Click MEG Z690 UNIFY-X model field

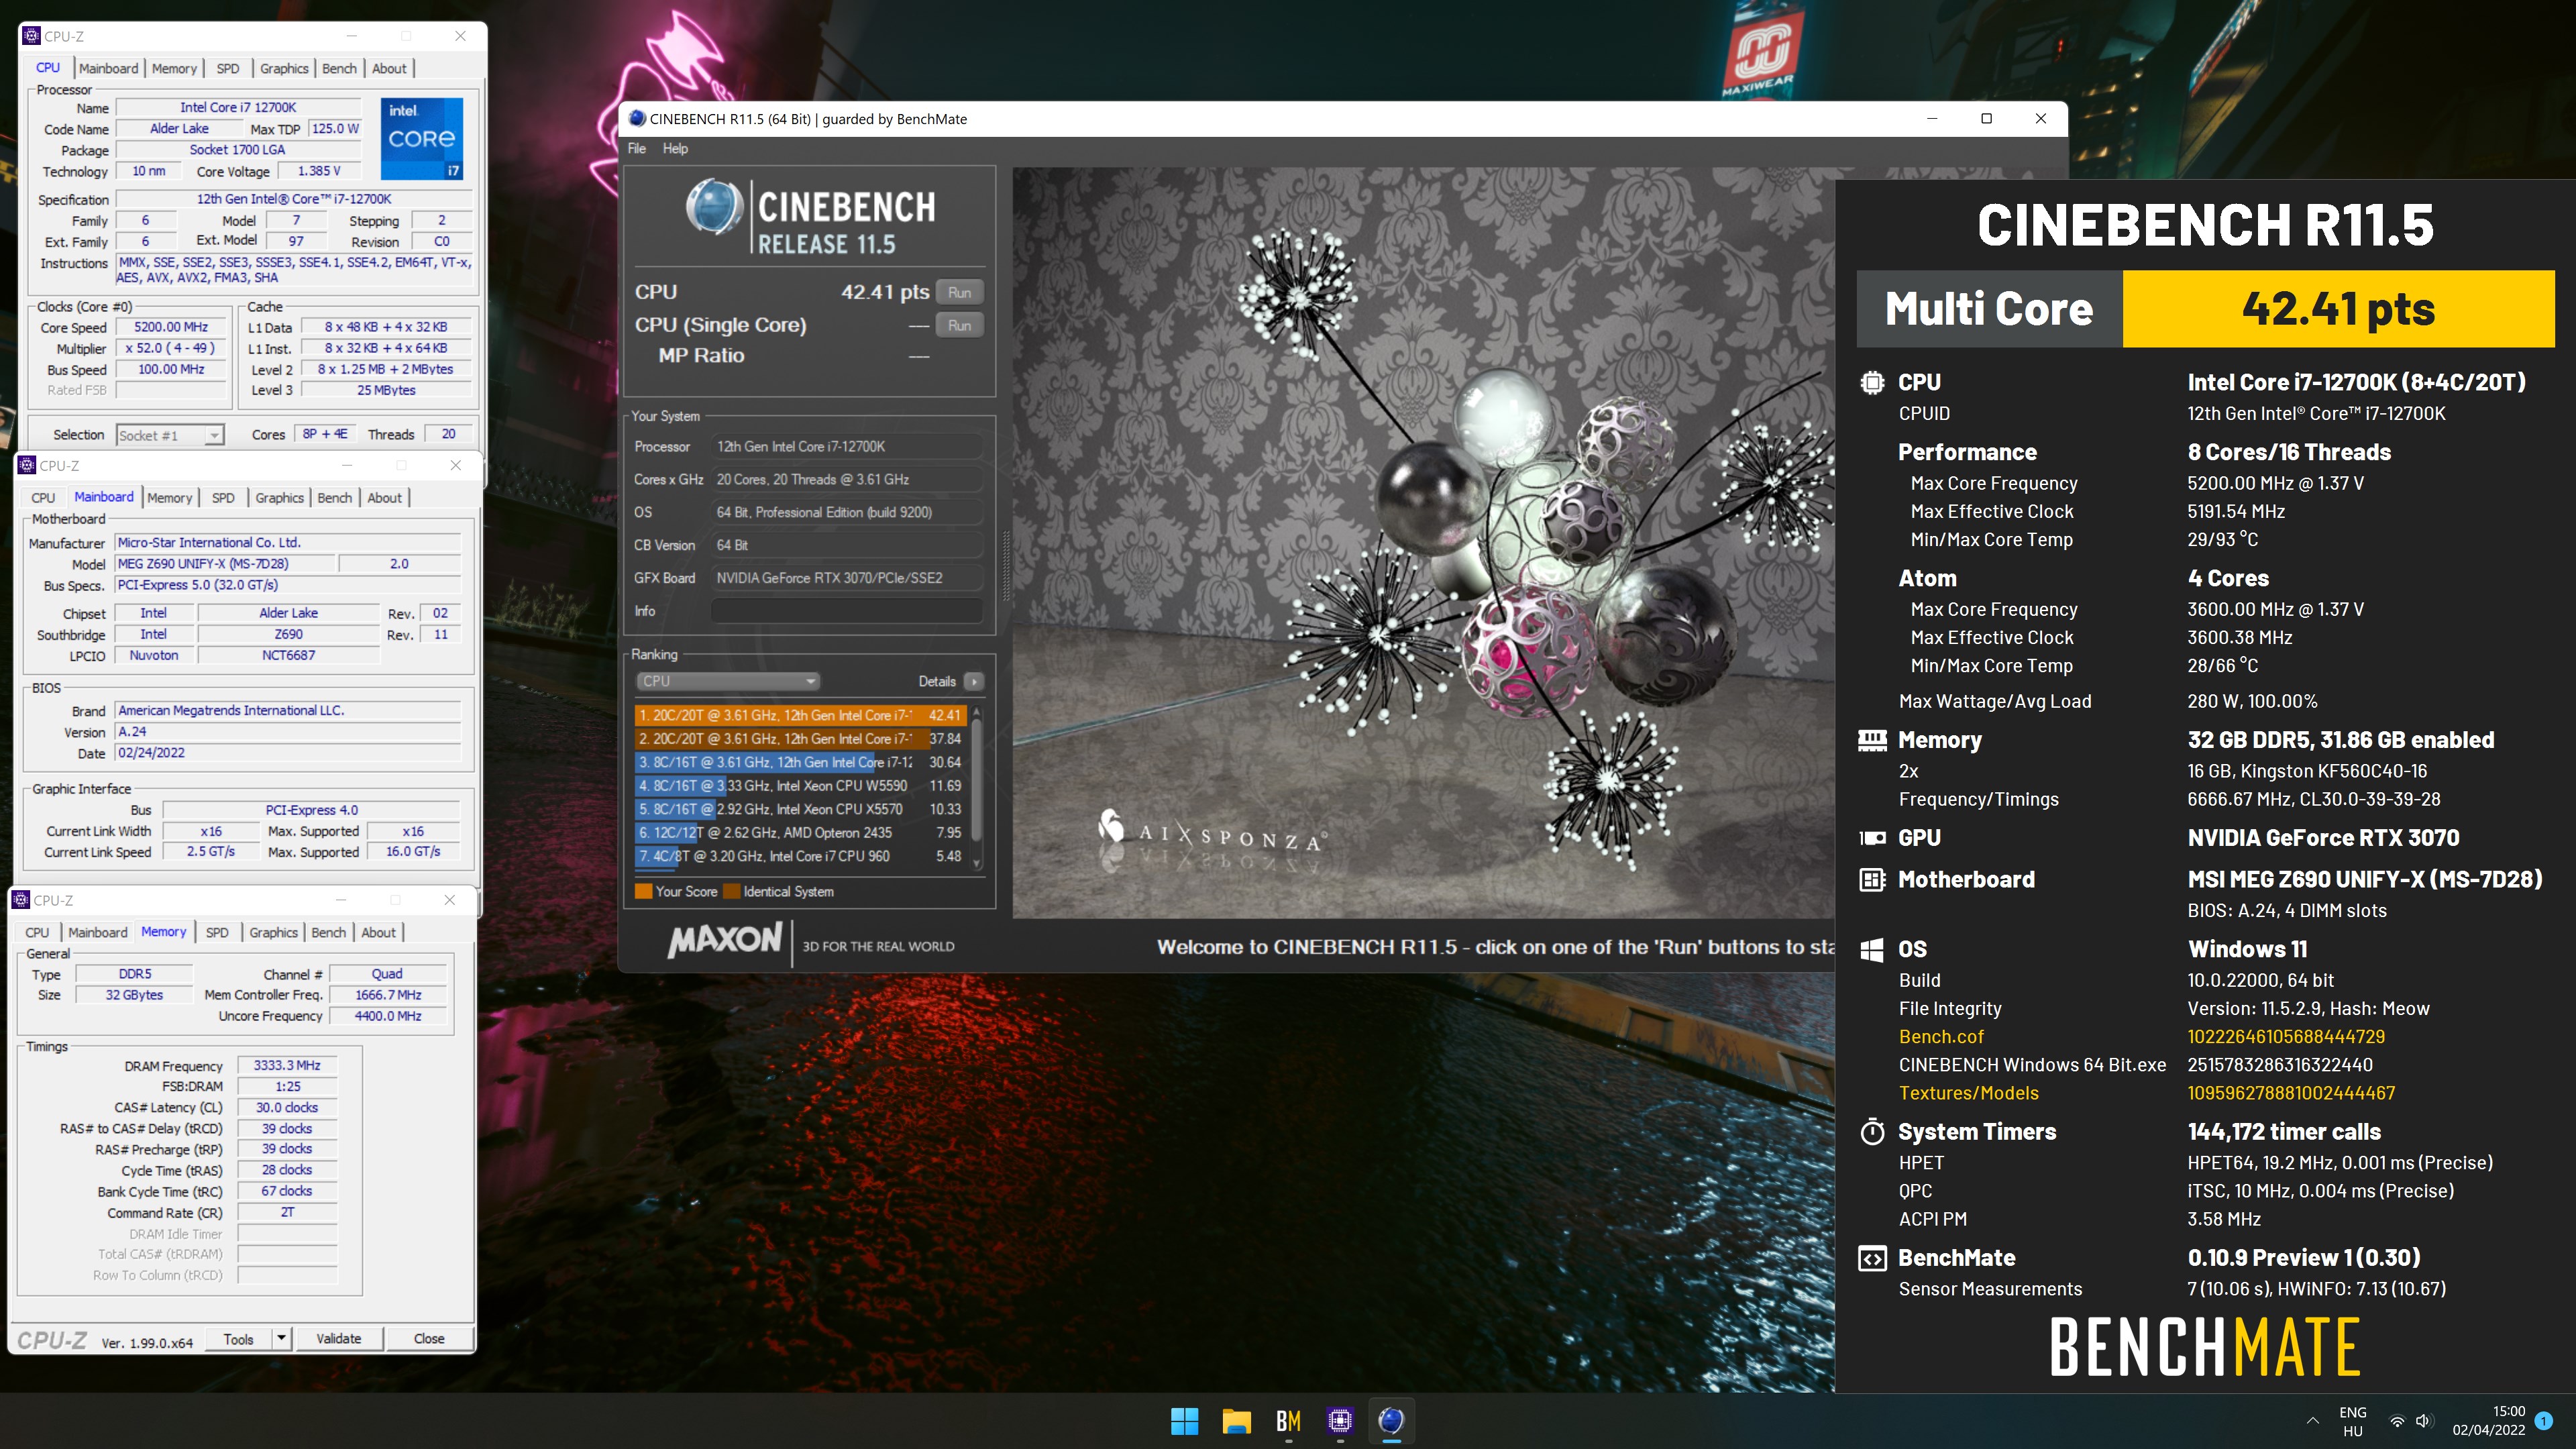pos(224,563)
